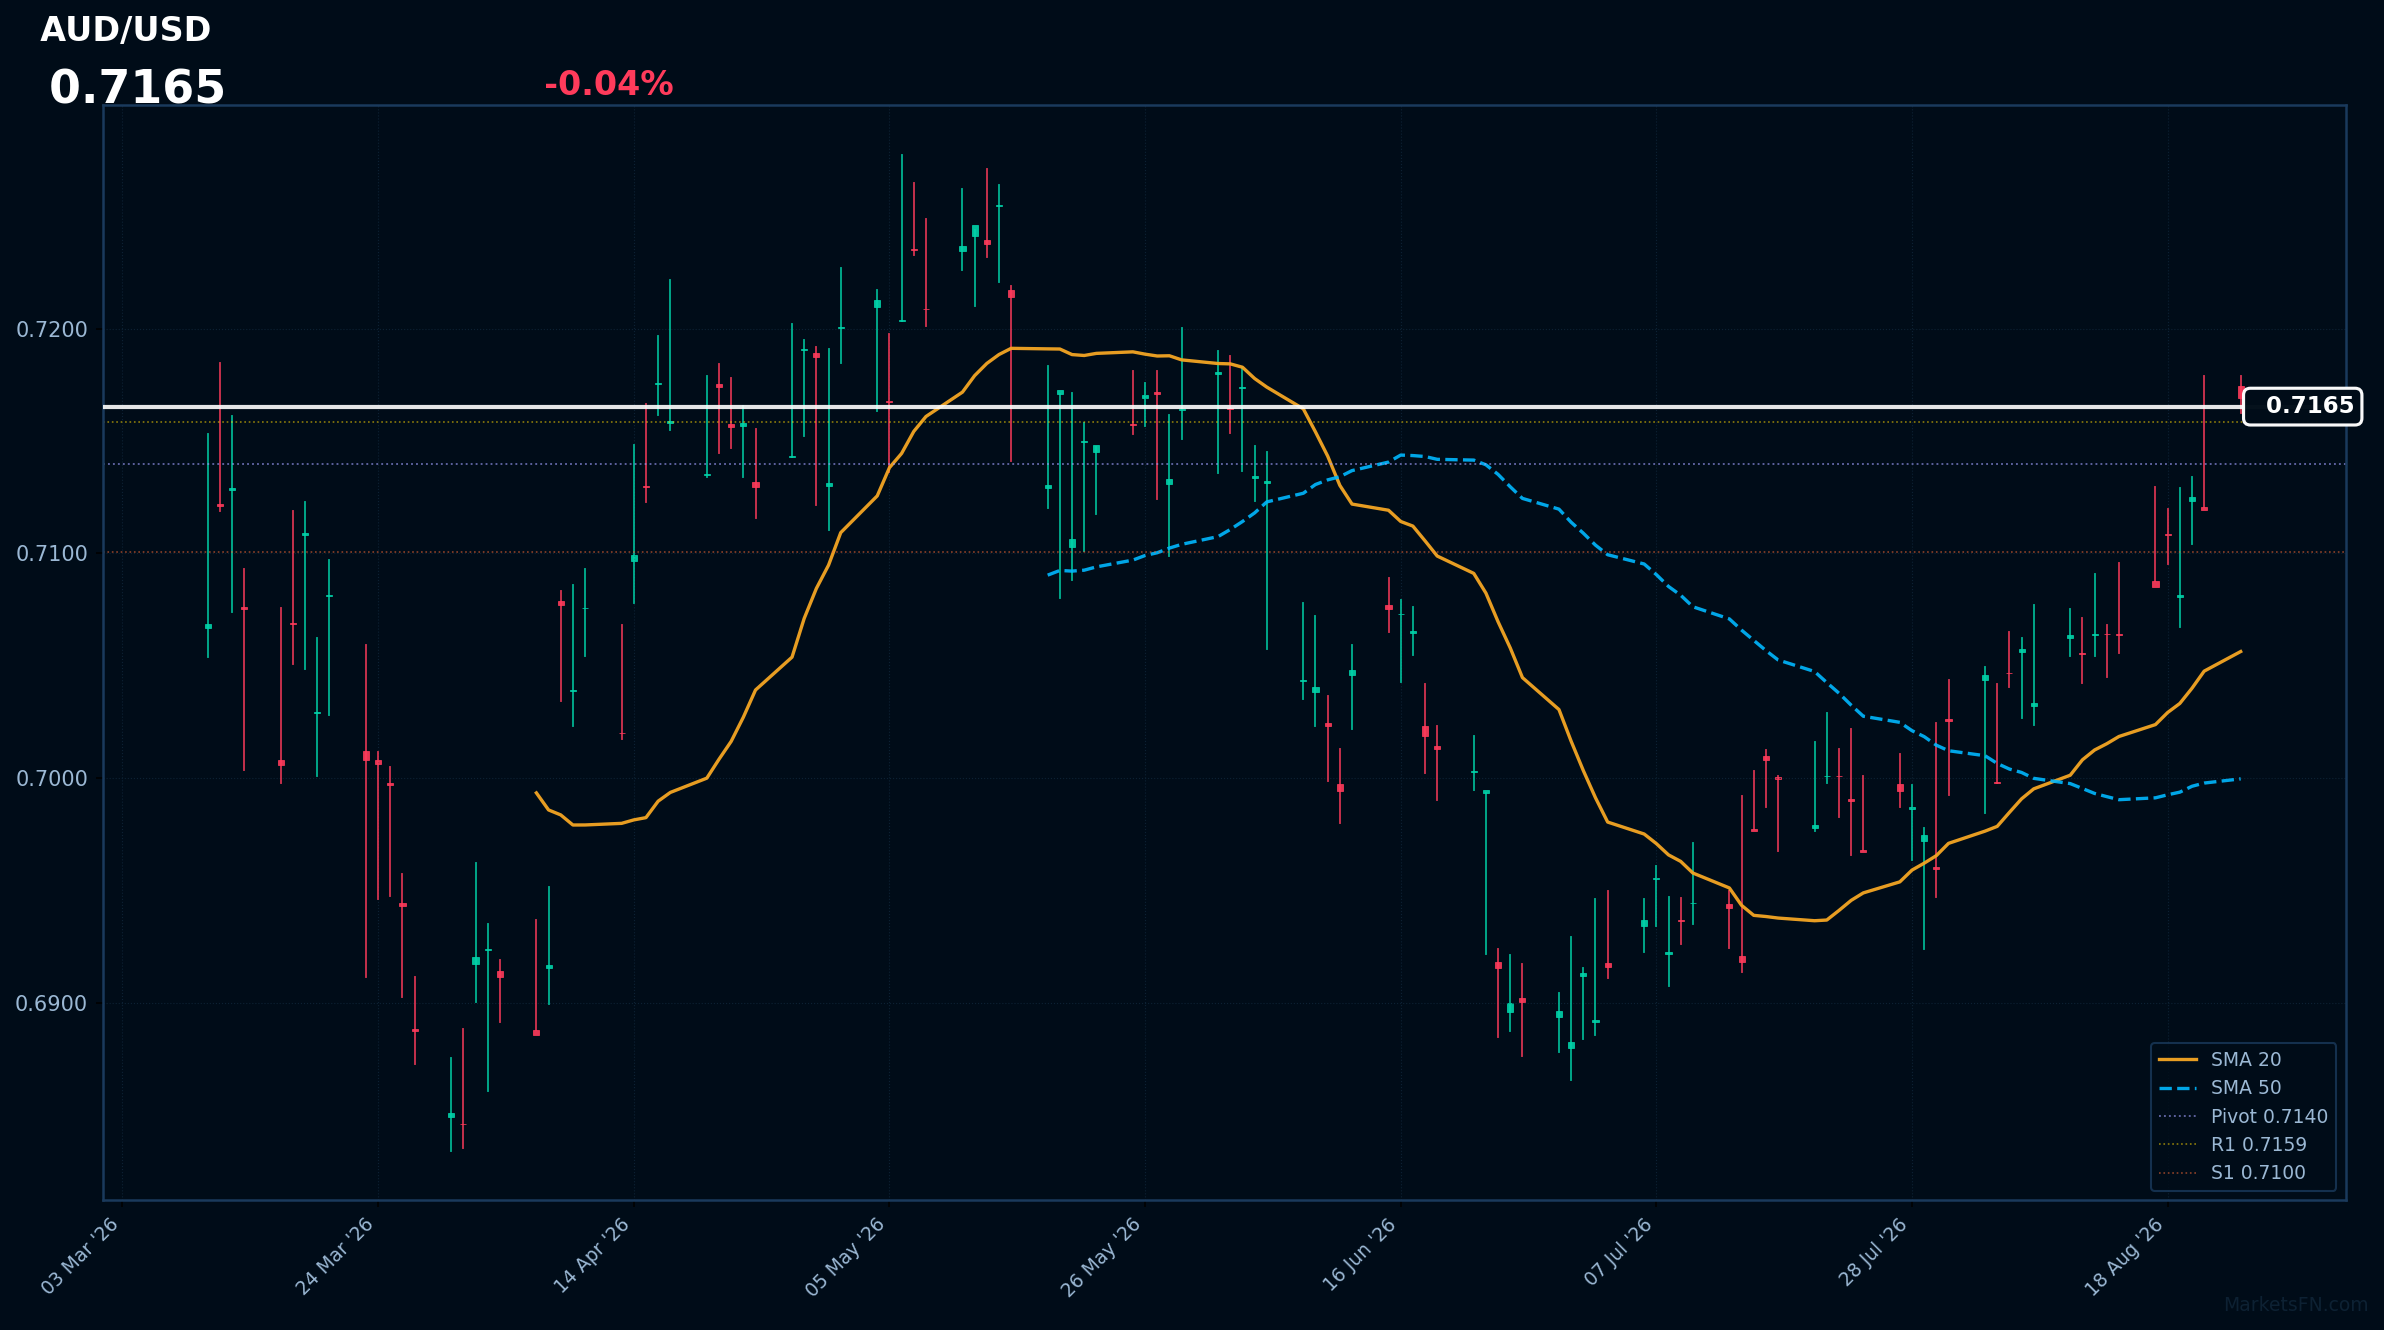Screen dimensions: 2384x1330
Task: Click the 24 Mar '26 date label
Action: (x=336, y=1256)
